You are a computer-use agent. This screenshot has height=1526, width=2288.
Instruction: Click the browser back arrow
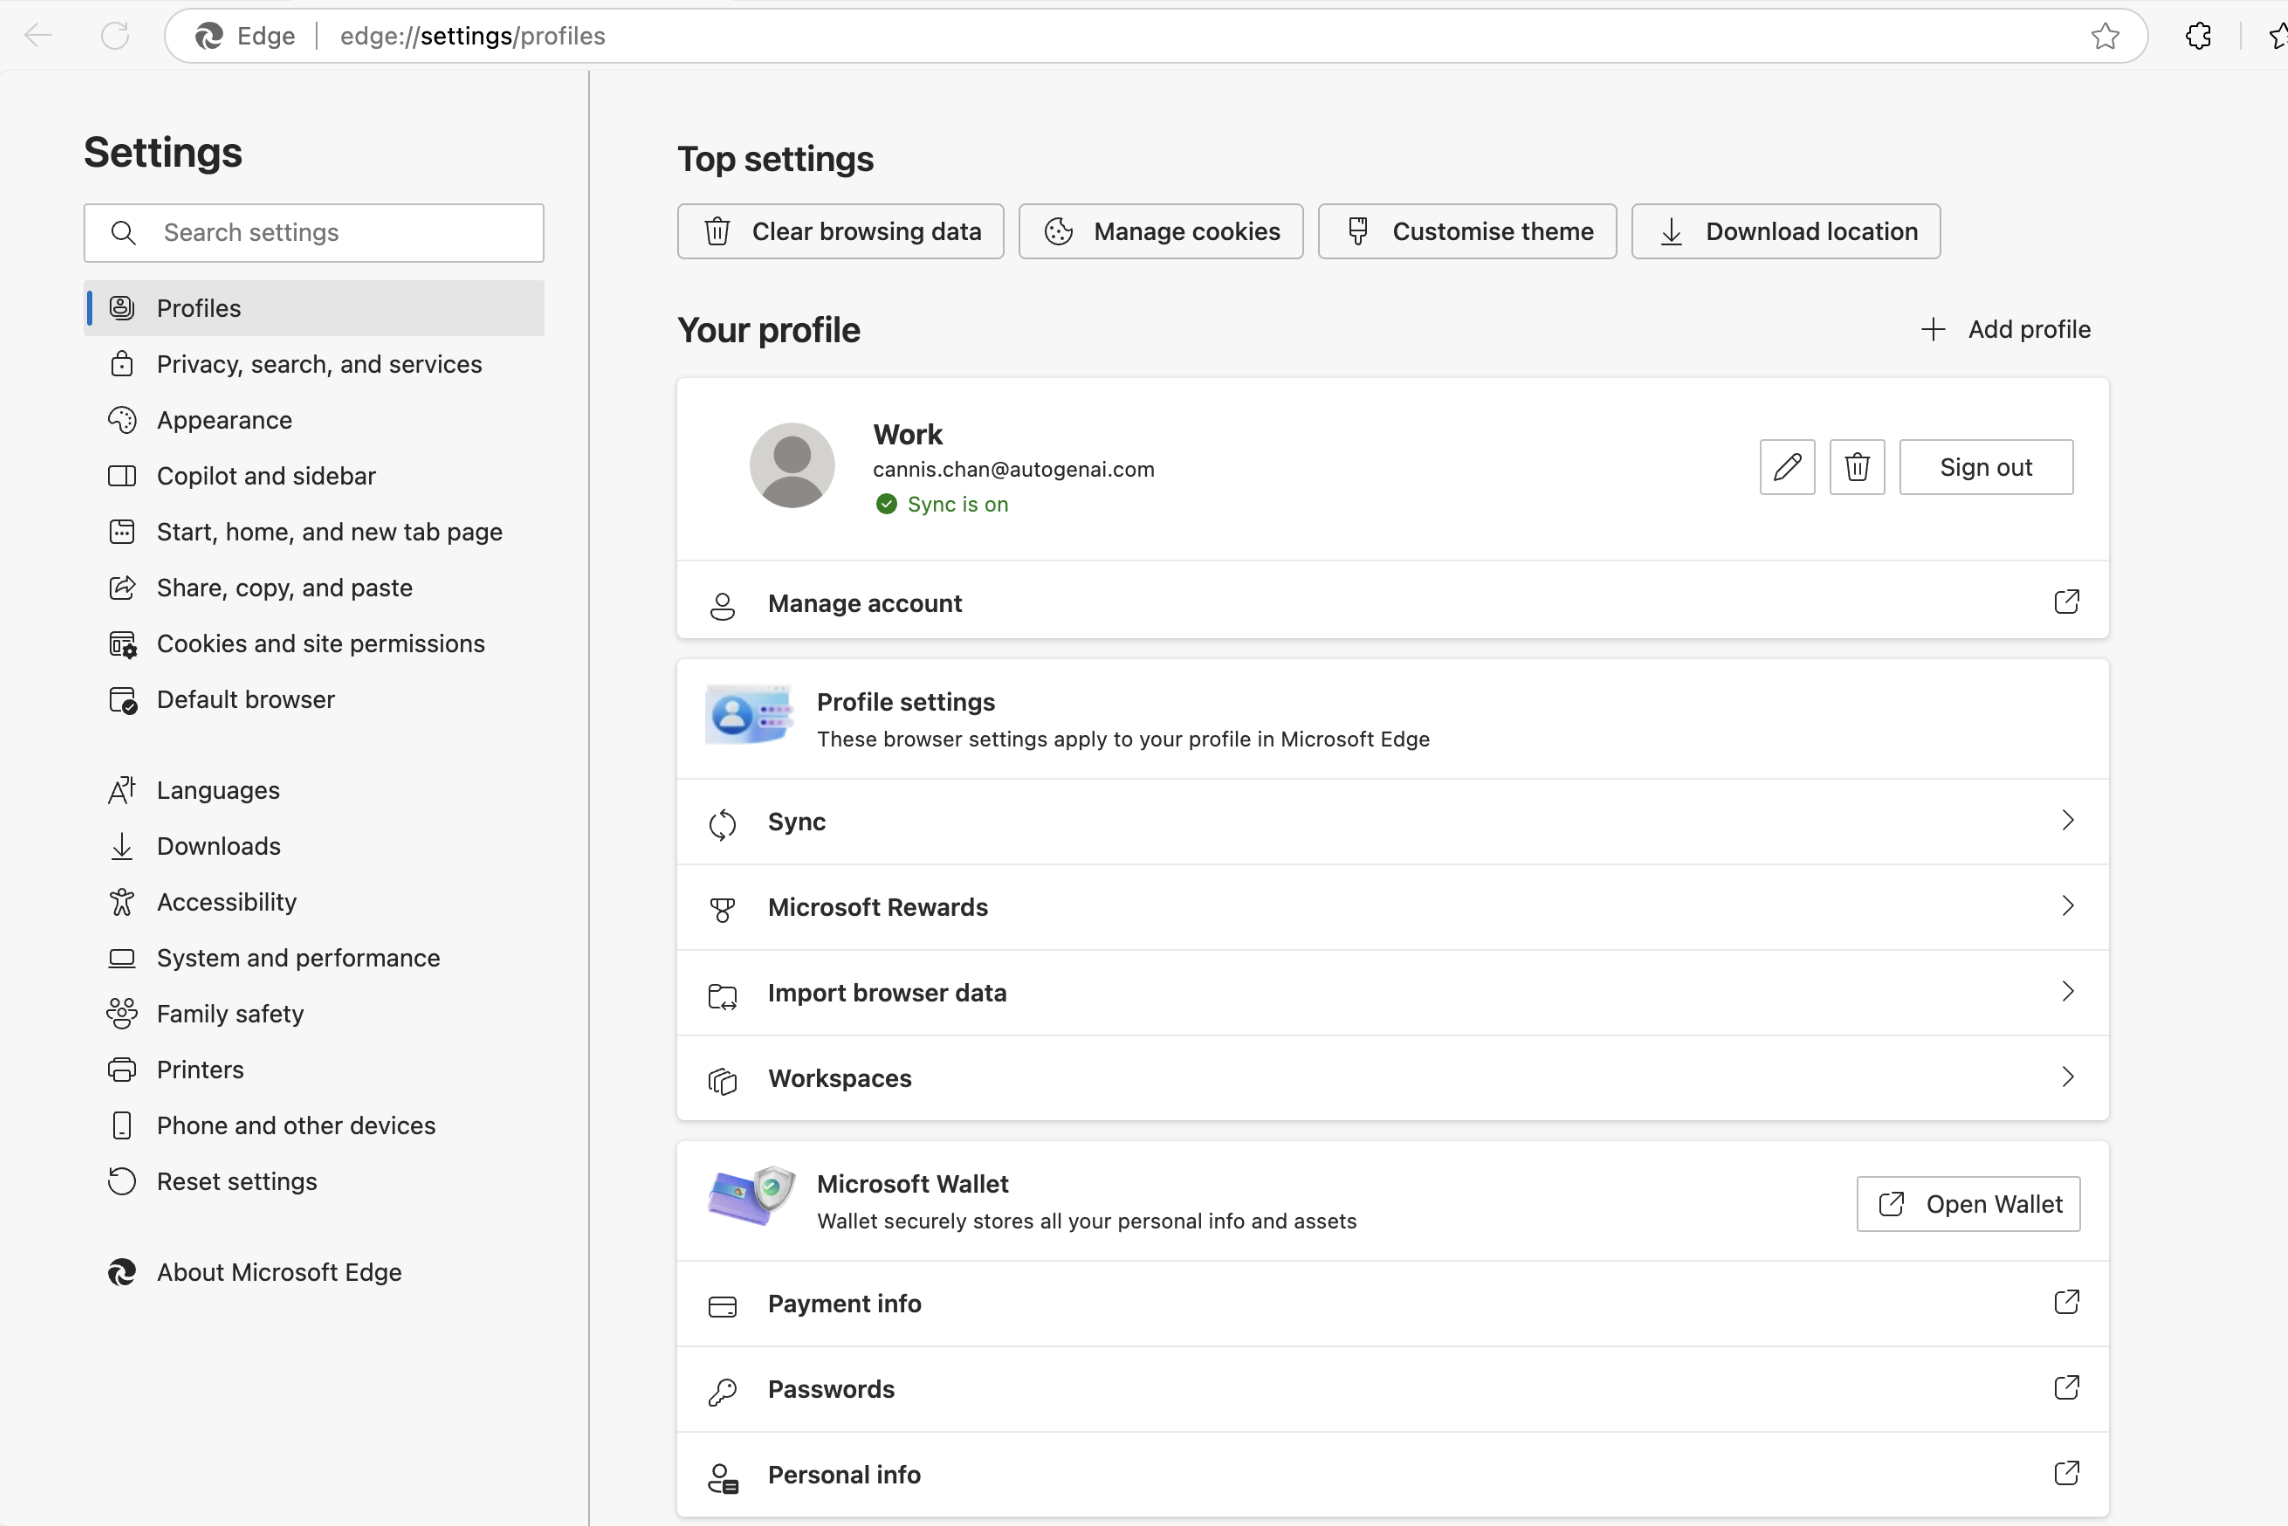click(38, 36)
